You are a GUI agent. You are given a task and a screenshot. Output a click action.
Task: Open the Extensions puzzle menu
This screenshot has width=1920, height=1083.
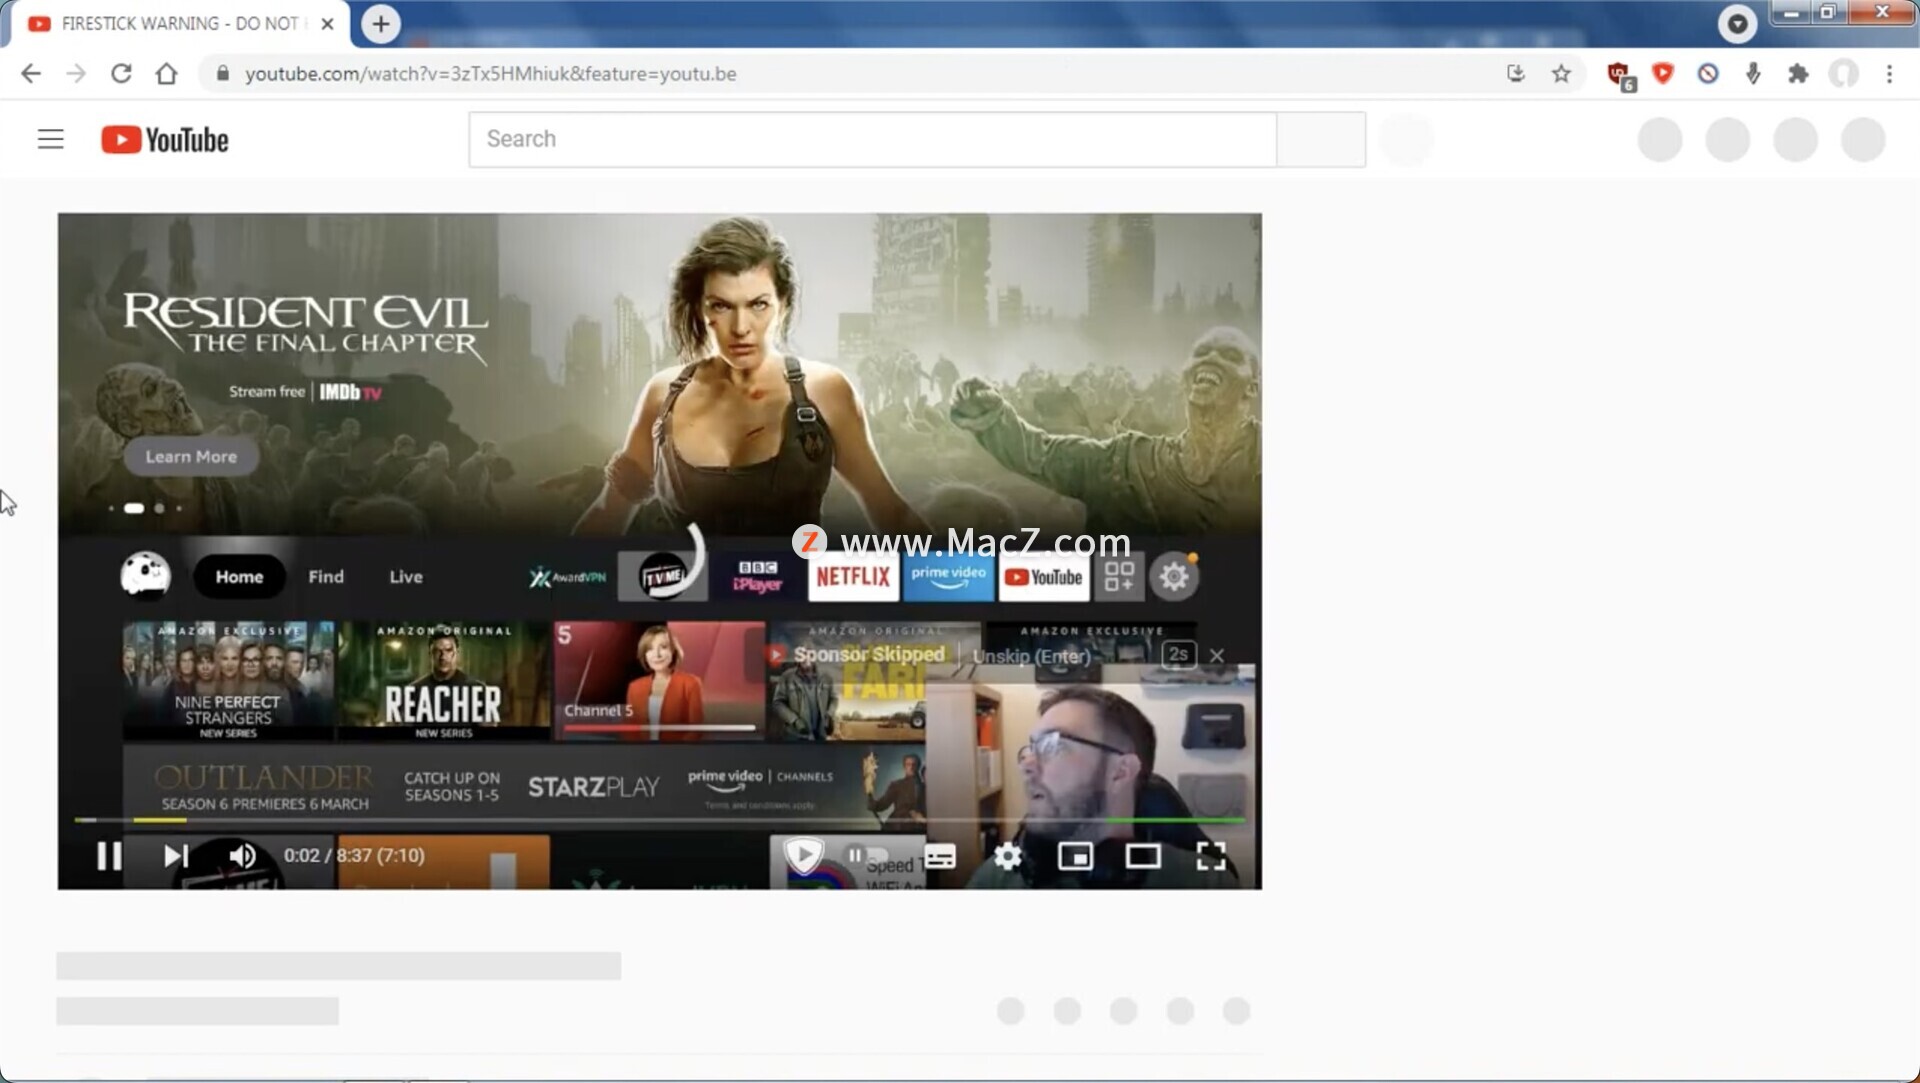[1798, 74]
